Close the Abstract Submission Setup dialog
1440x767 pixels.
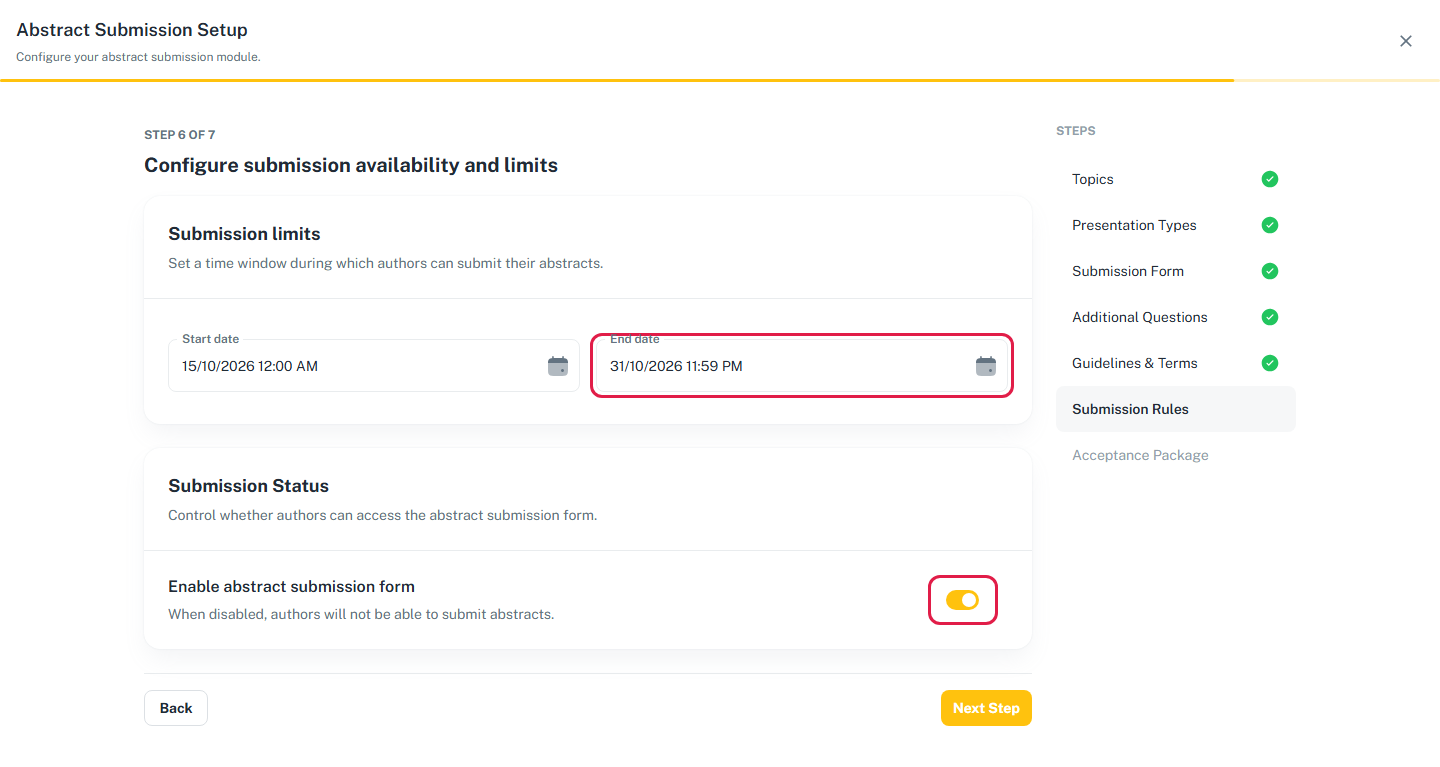point(1406,41)
